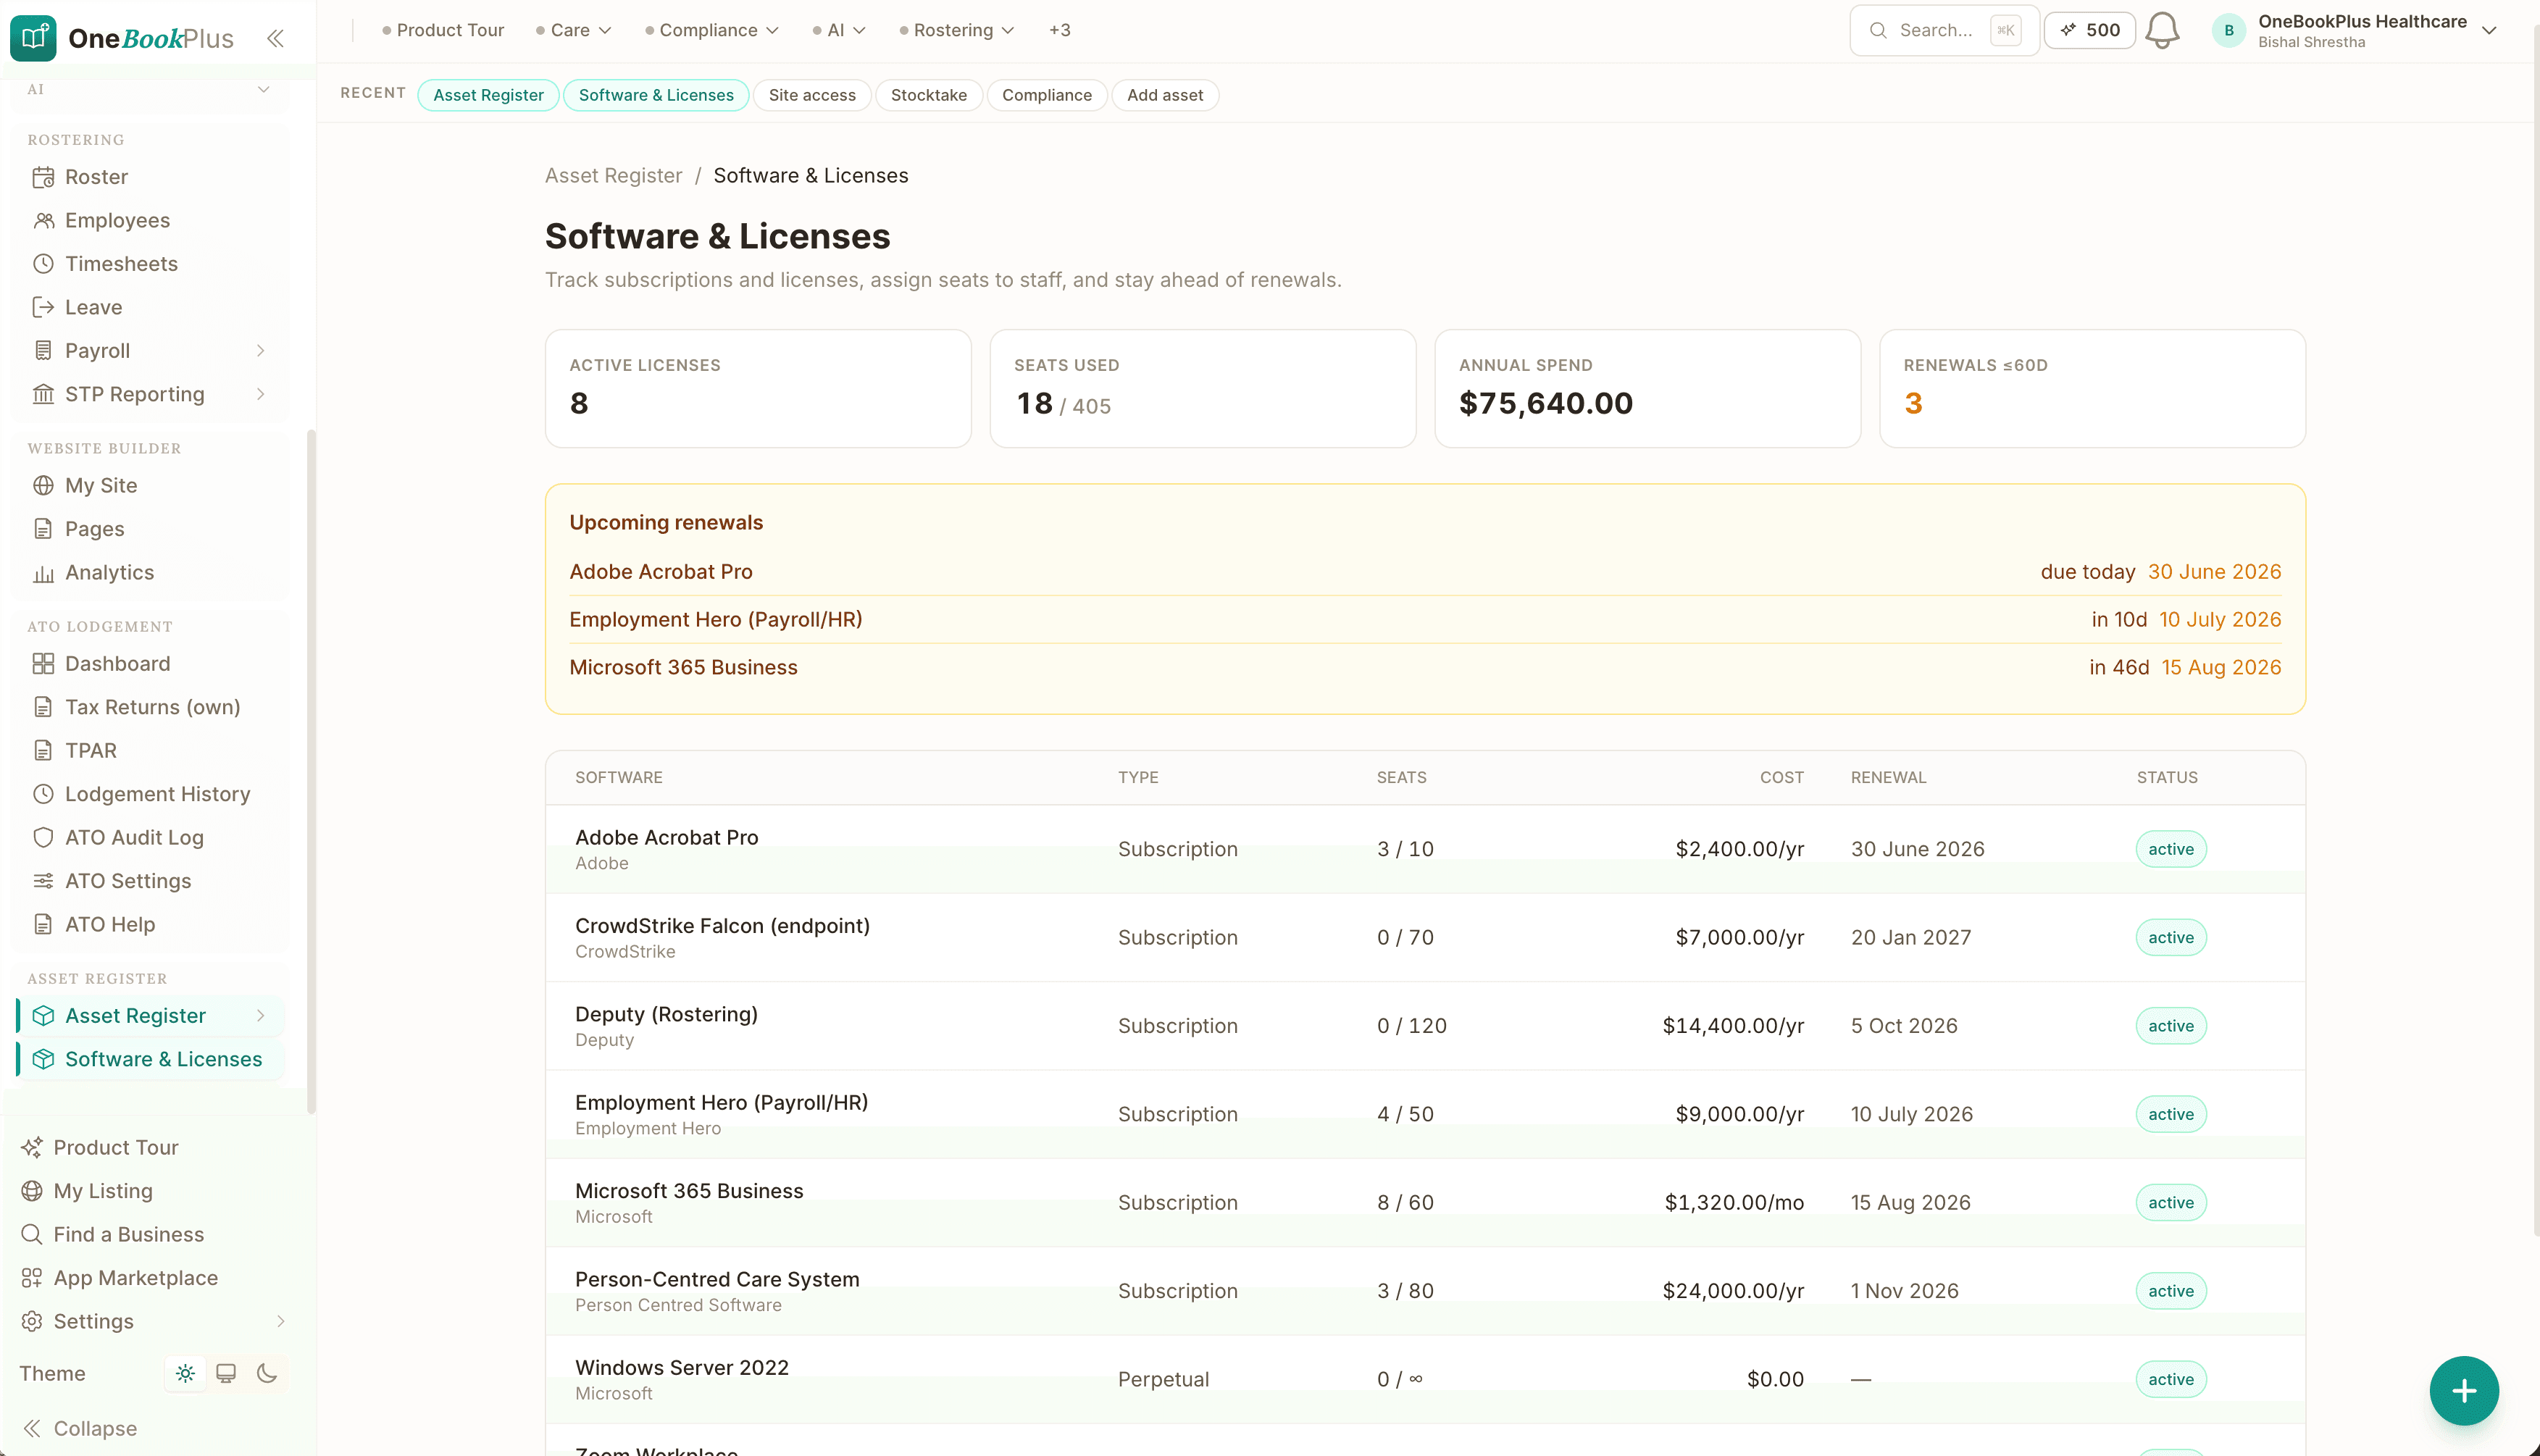Open Analytics bar chart icon
Image resolution: width=2540 pixels, height=1456 pixels.
point(43,573)
